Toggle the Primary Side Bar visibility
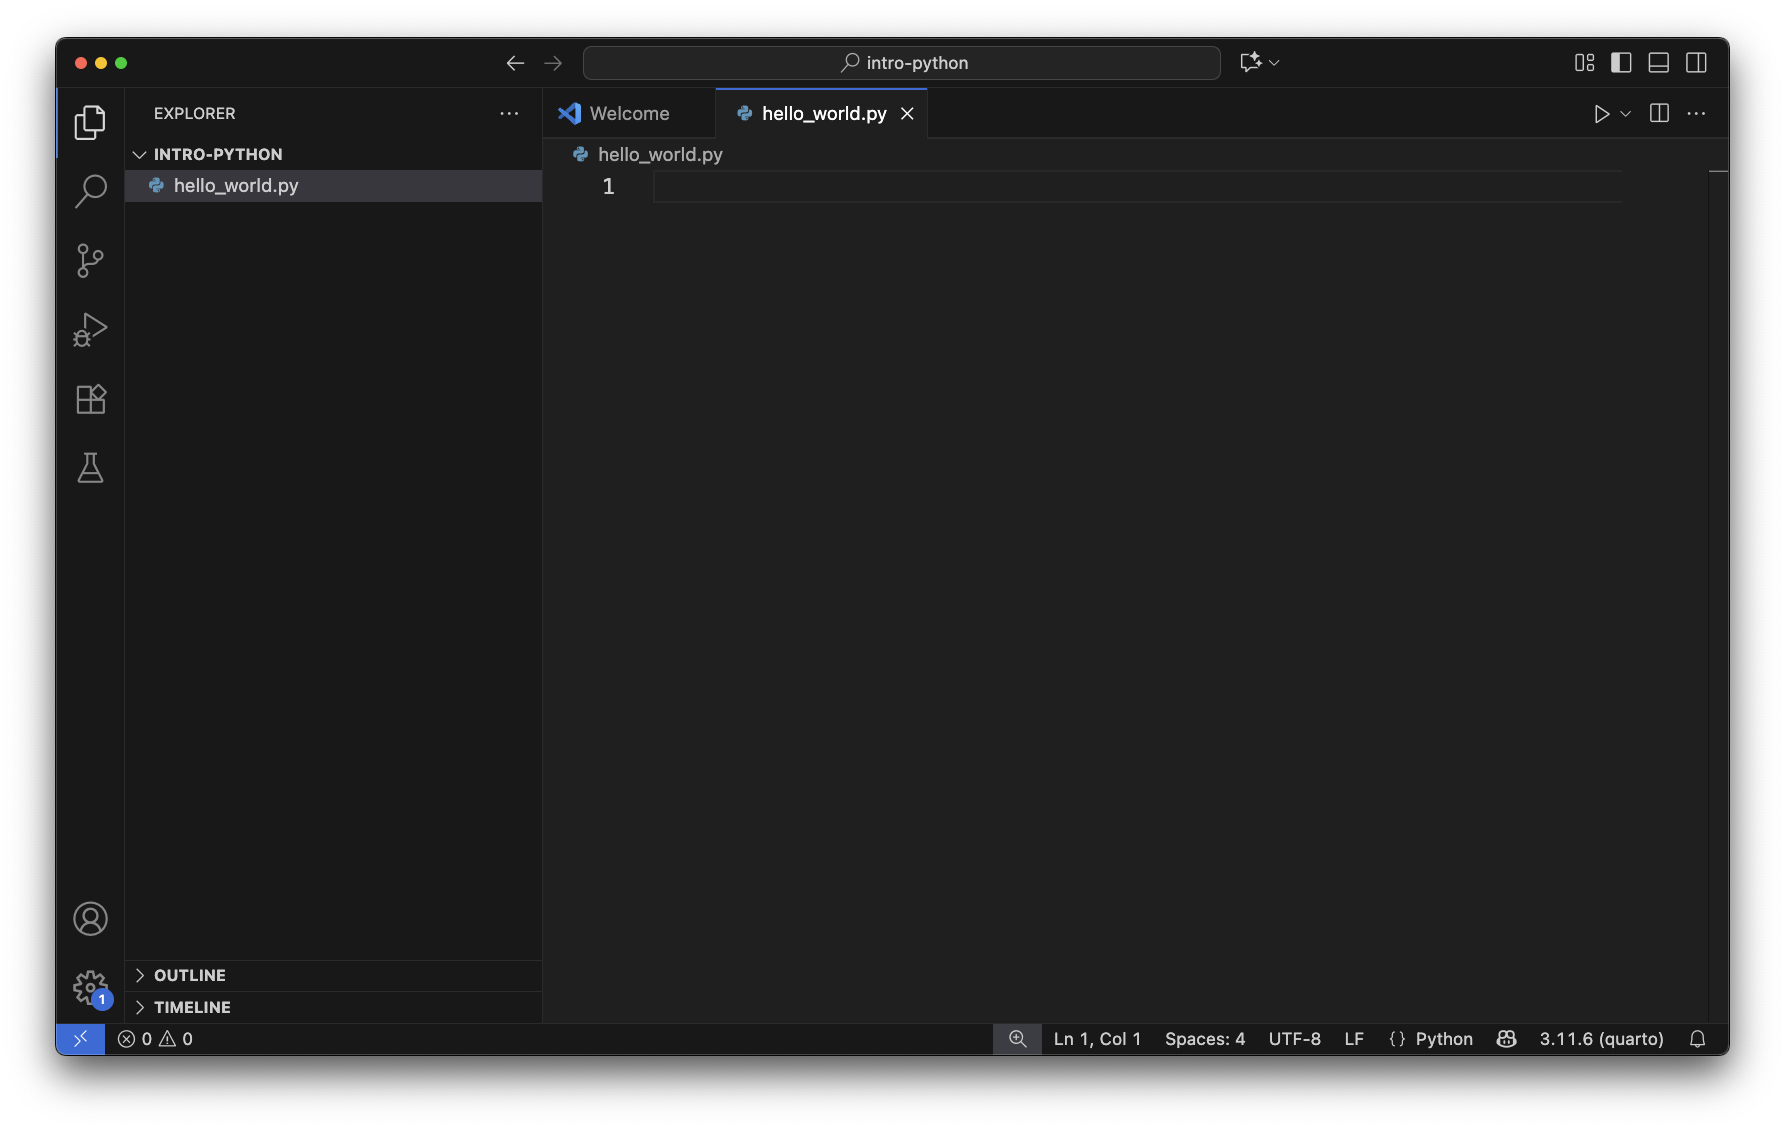This screenshot has height=1129, width=1785. tap(1621, 63)
